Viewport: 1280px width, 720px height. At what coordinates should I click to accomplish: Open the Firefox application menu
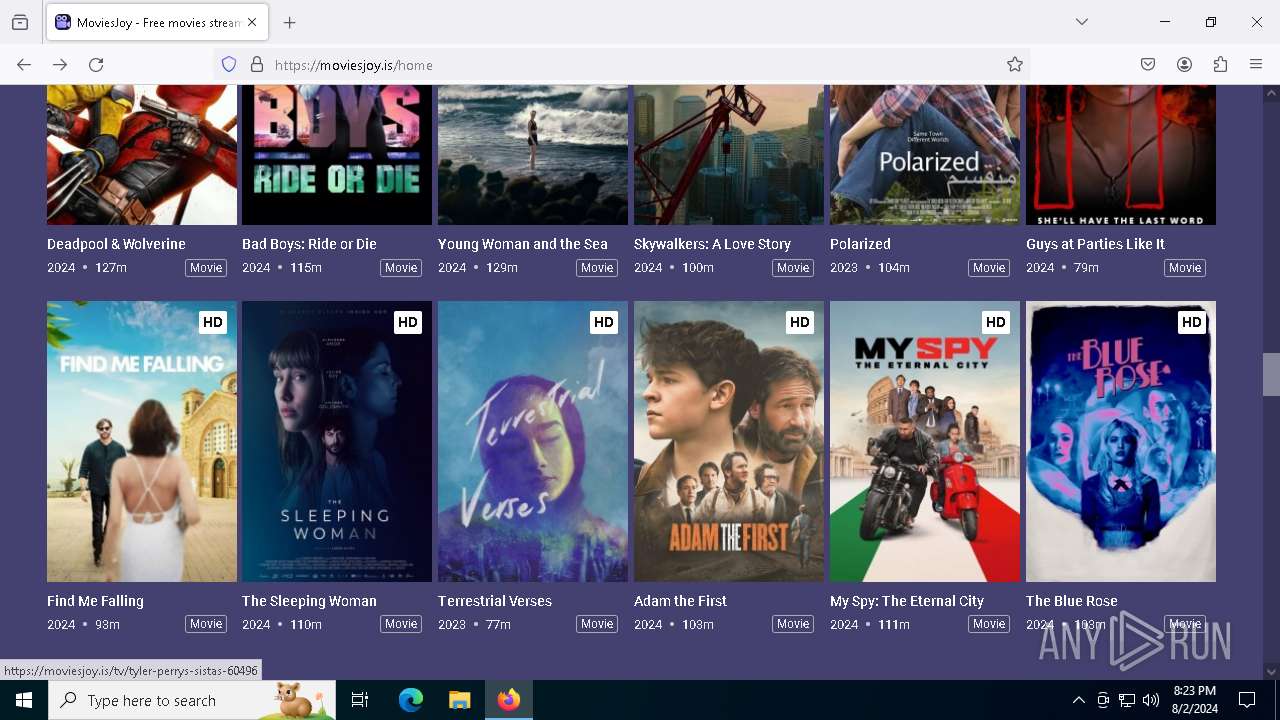coord(1256,65)
